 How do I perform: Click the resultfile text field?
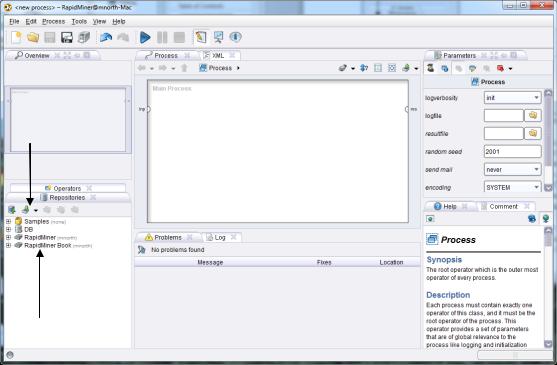[x=503, y=134]
